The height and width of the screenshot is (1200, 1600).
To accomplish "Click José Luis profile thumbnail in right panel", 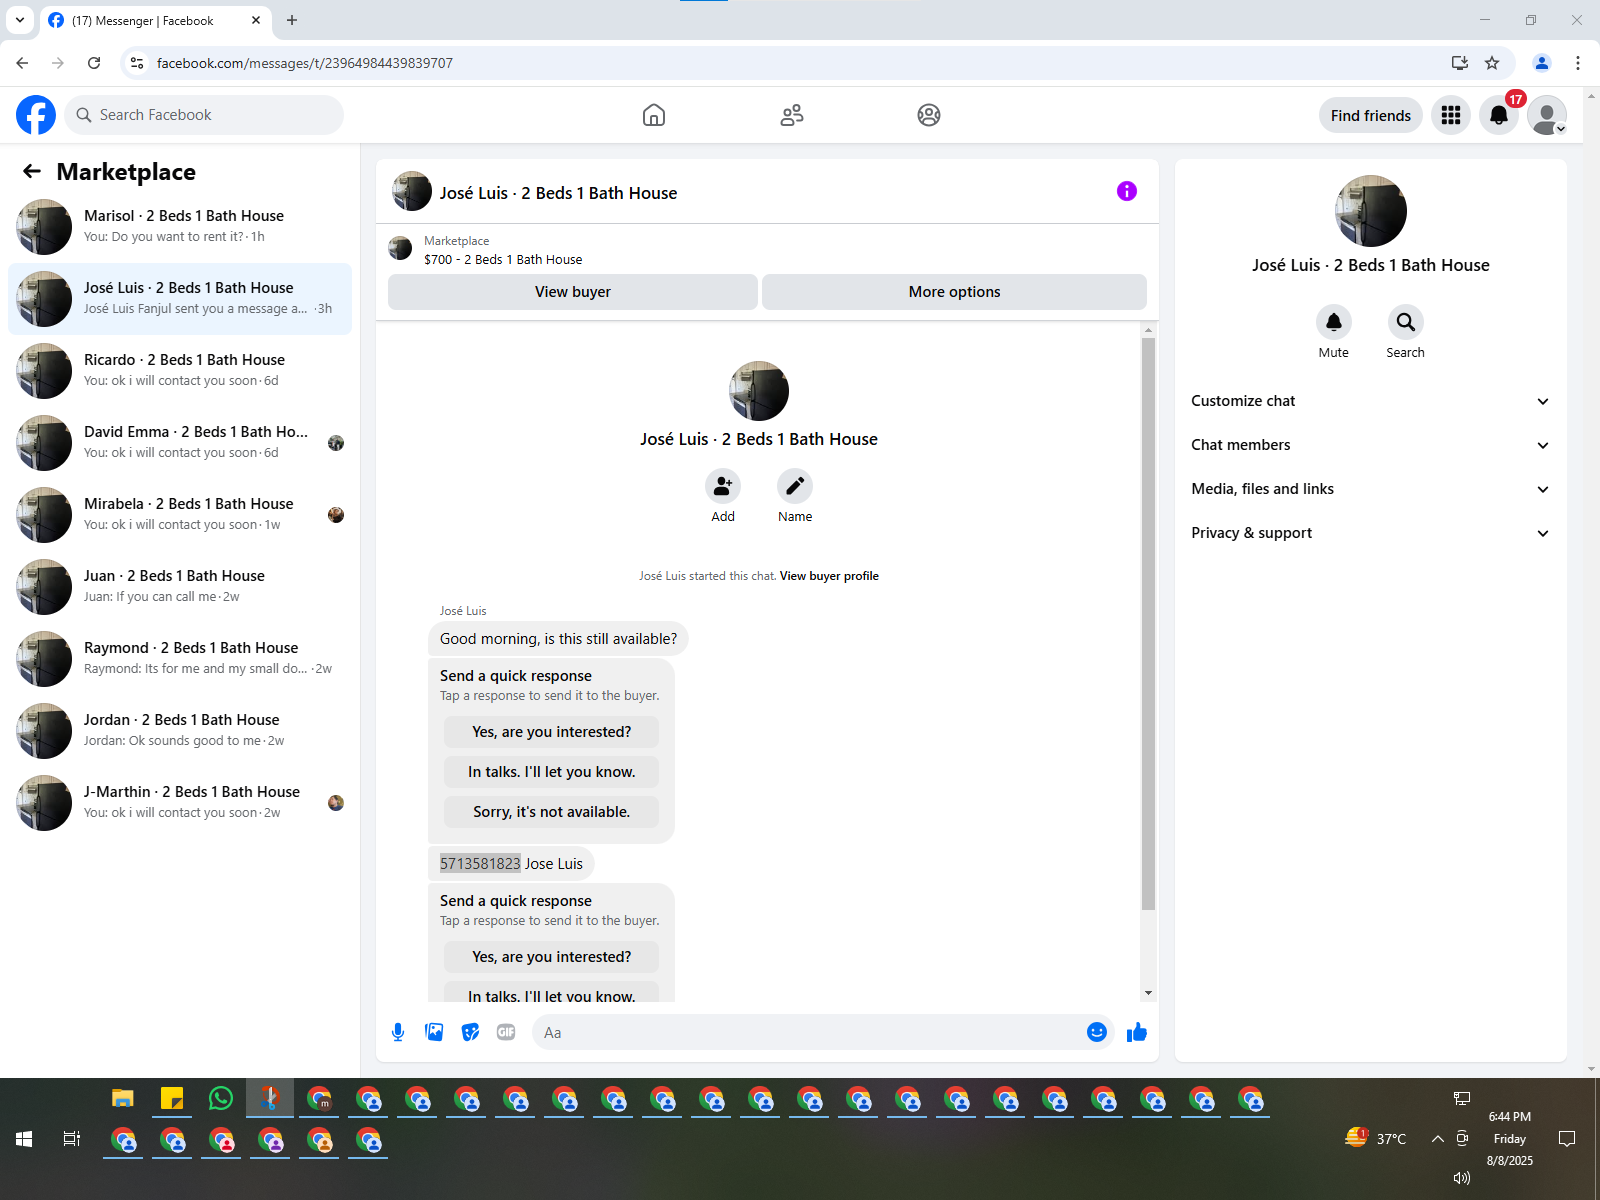I will click(1371, 211).
